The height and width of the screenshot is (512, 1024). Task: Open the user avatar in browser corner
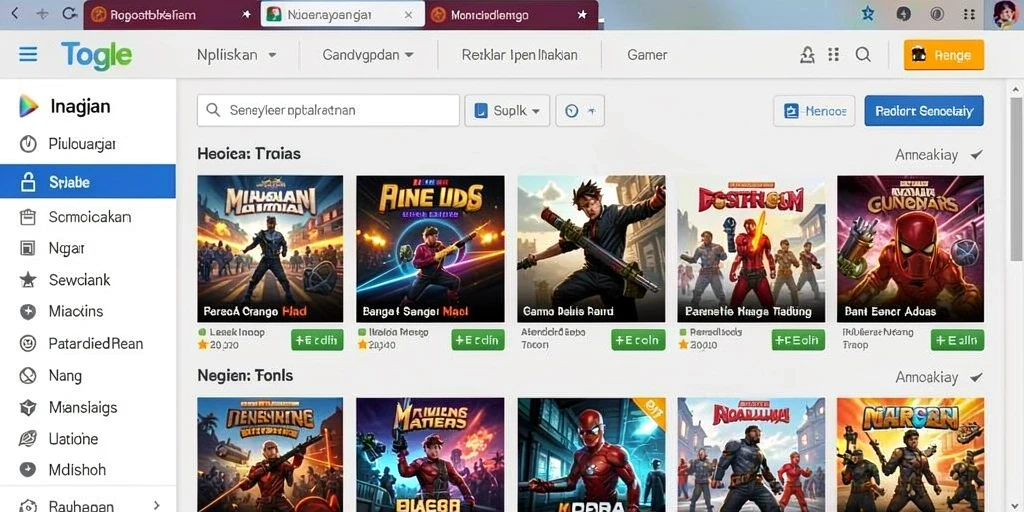pos(1004,14)
